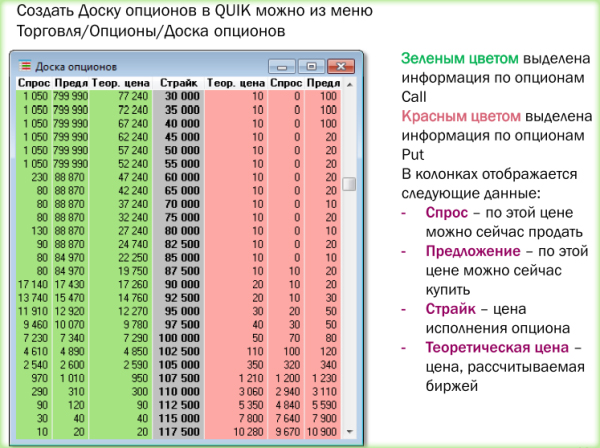Viewport: 600px width, 448px height.
Task: Click the vertical scrollbar thumb of option board
Action: (x=349, y=184)
